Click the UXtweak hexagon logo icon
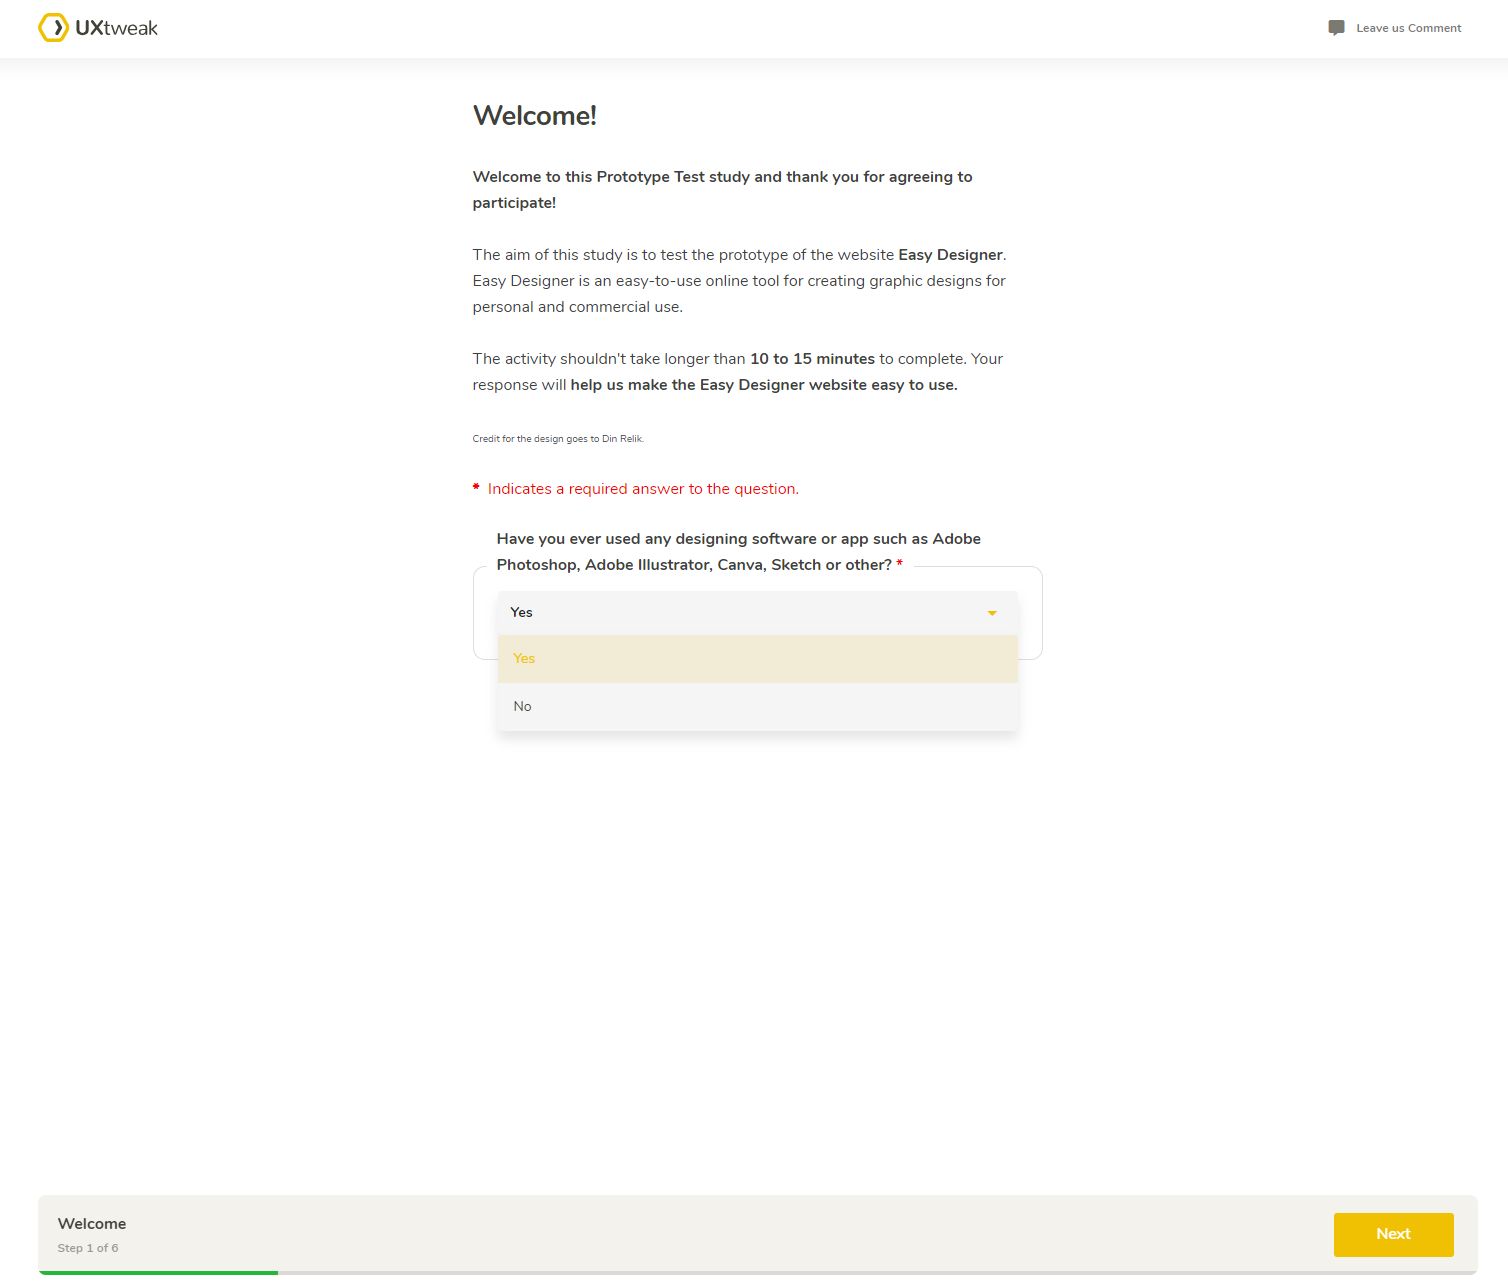 [x=53, y=28]
